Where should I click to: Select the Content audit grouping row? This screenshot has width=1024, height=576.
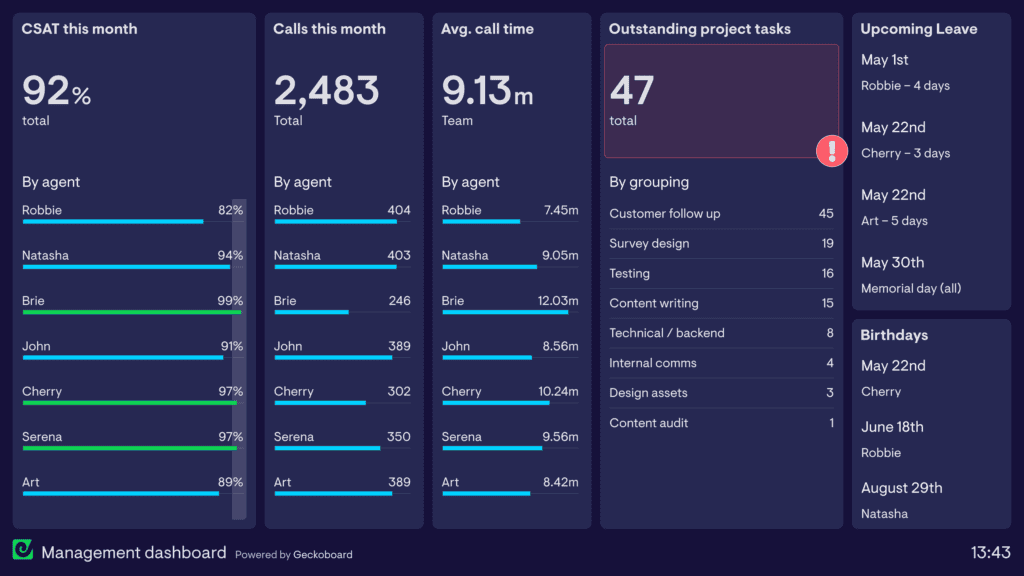point(720,423)
